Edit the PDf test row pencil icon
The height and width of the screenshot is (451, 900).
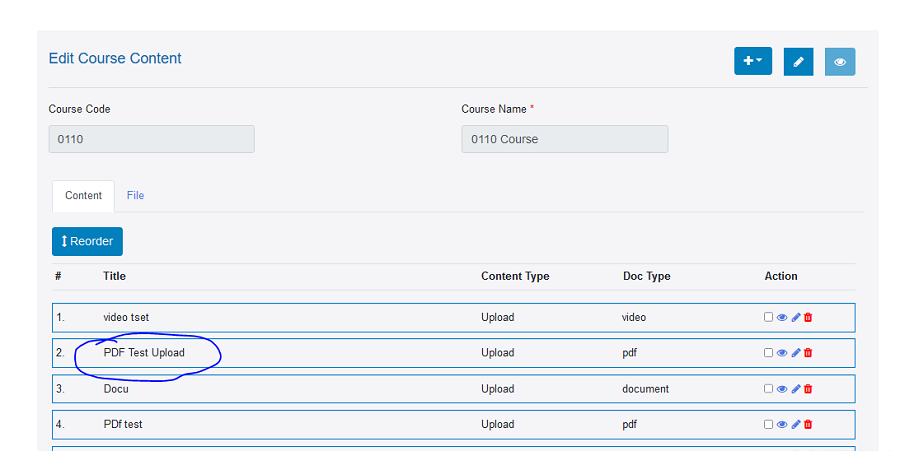[796, 425]
